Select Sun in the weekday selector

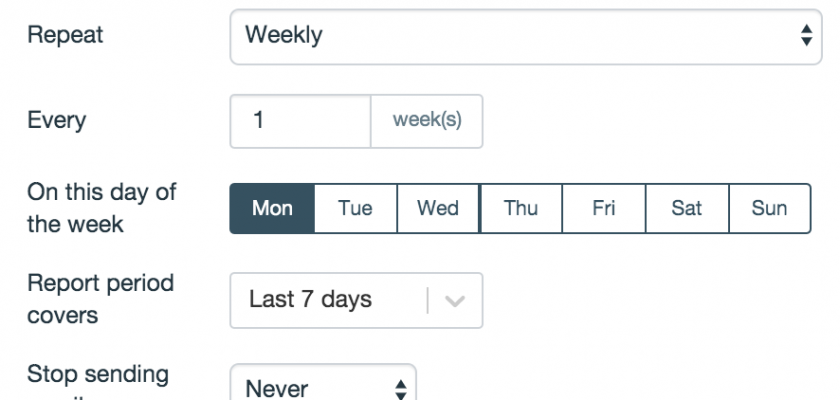[769, 208]
